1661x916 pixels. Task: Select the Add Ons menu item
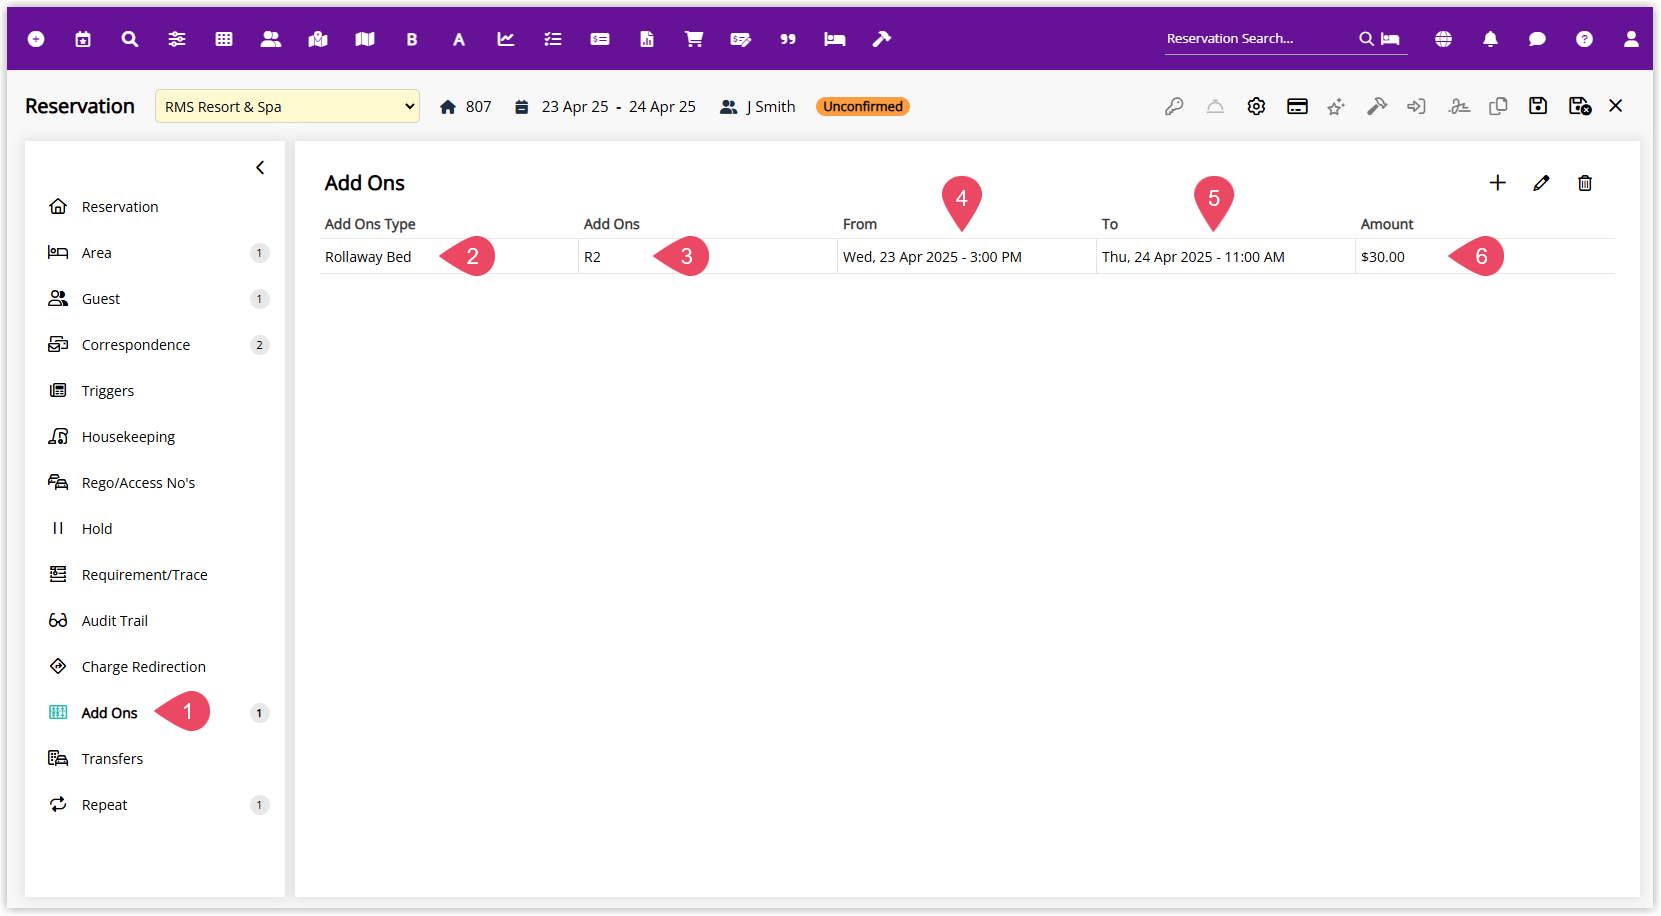[157, 713]
